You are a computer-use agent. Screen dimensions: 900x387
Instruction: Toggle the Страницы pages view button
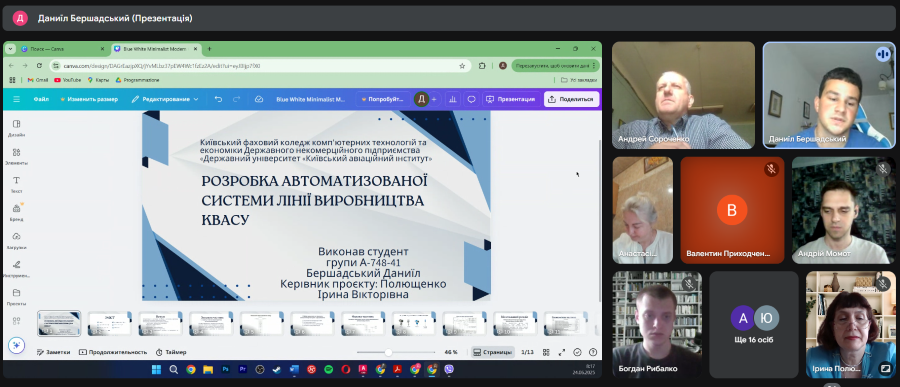(x=493, y=352)
